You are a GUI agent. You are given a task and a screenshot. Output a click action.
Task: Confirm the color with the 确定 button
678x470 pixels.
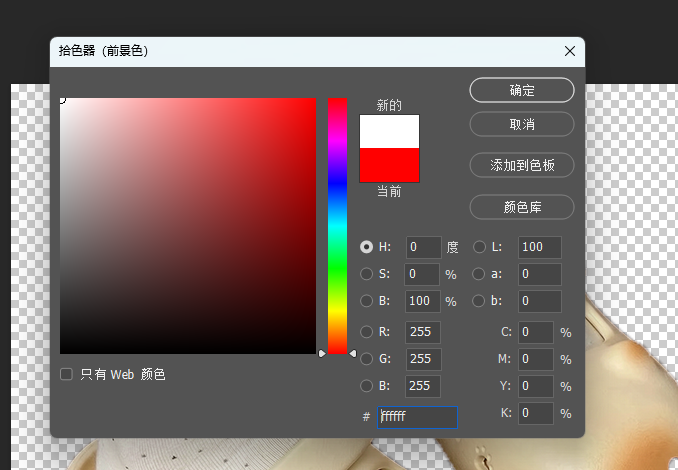click(522, 90)
